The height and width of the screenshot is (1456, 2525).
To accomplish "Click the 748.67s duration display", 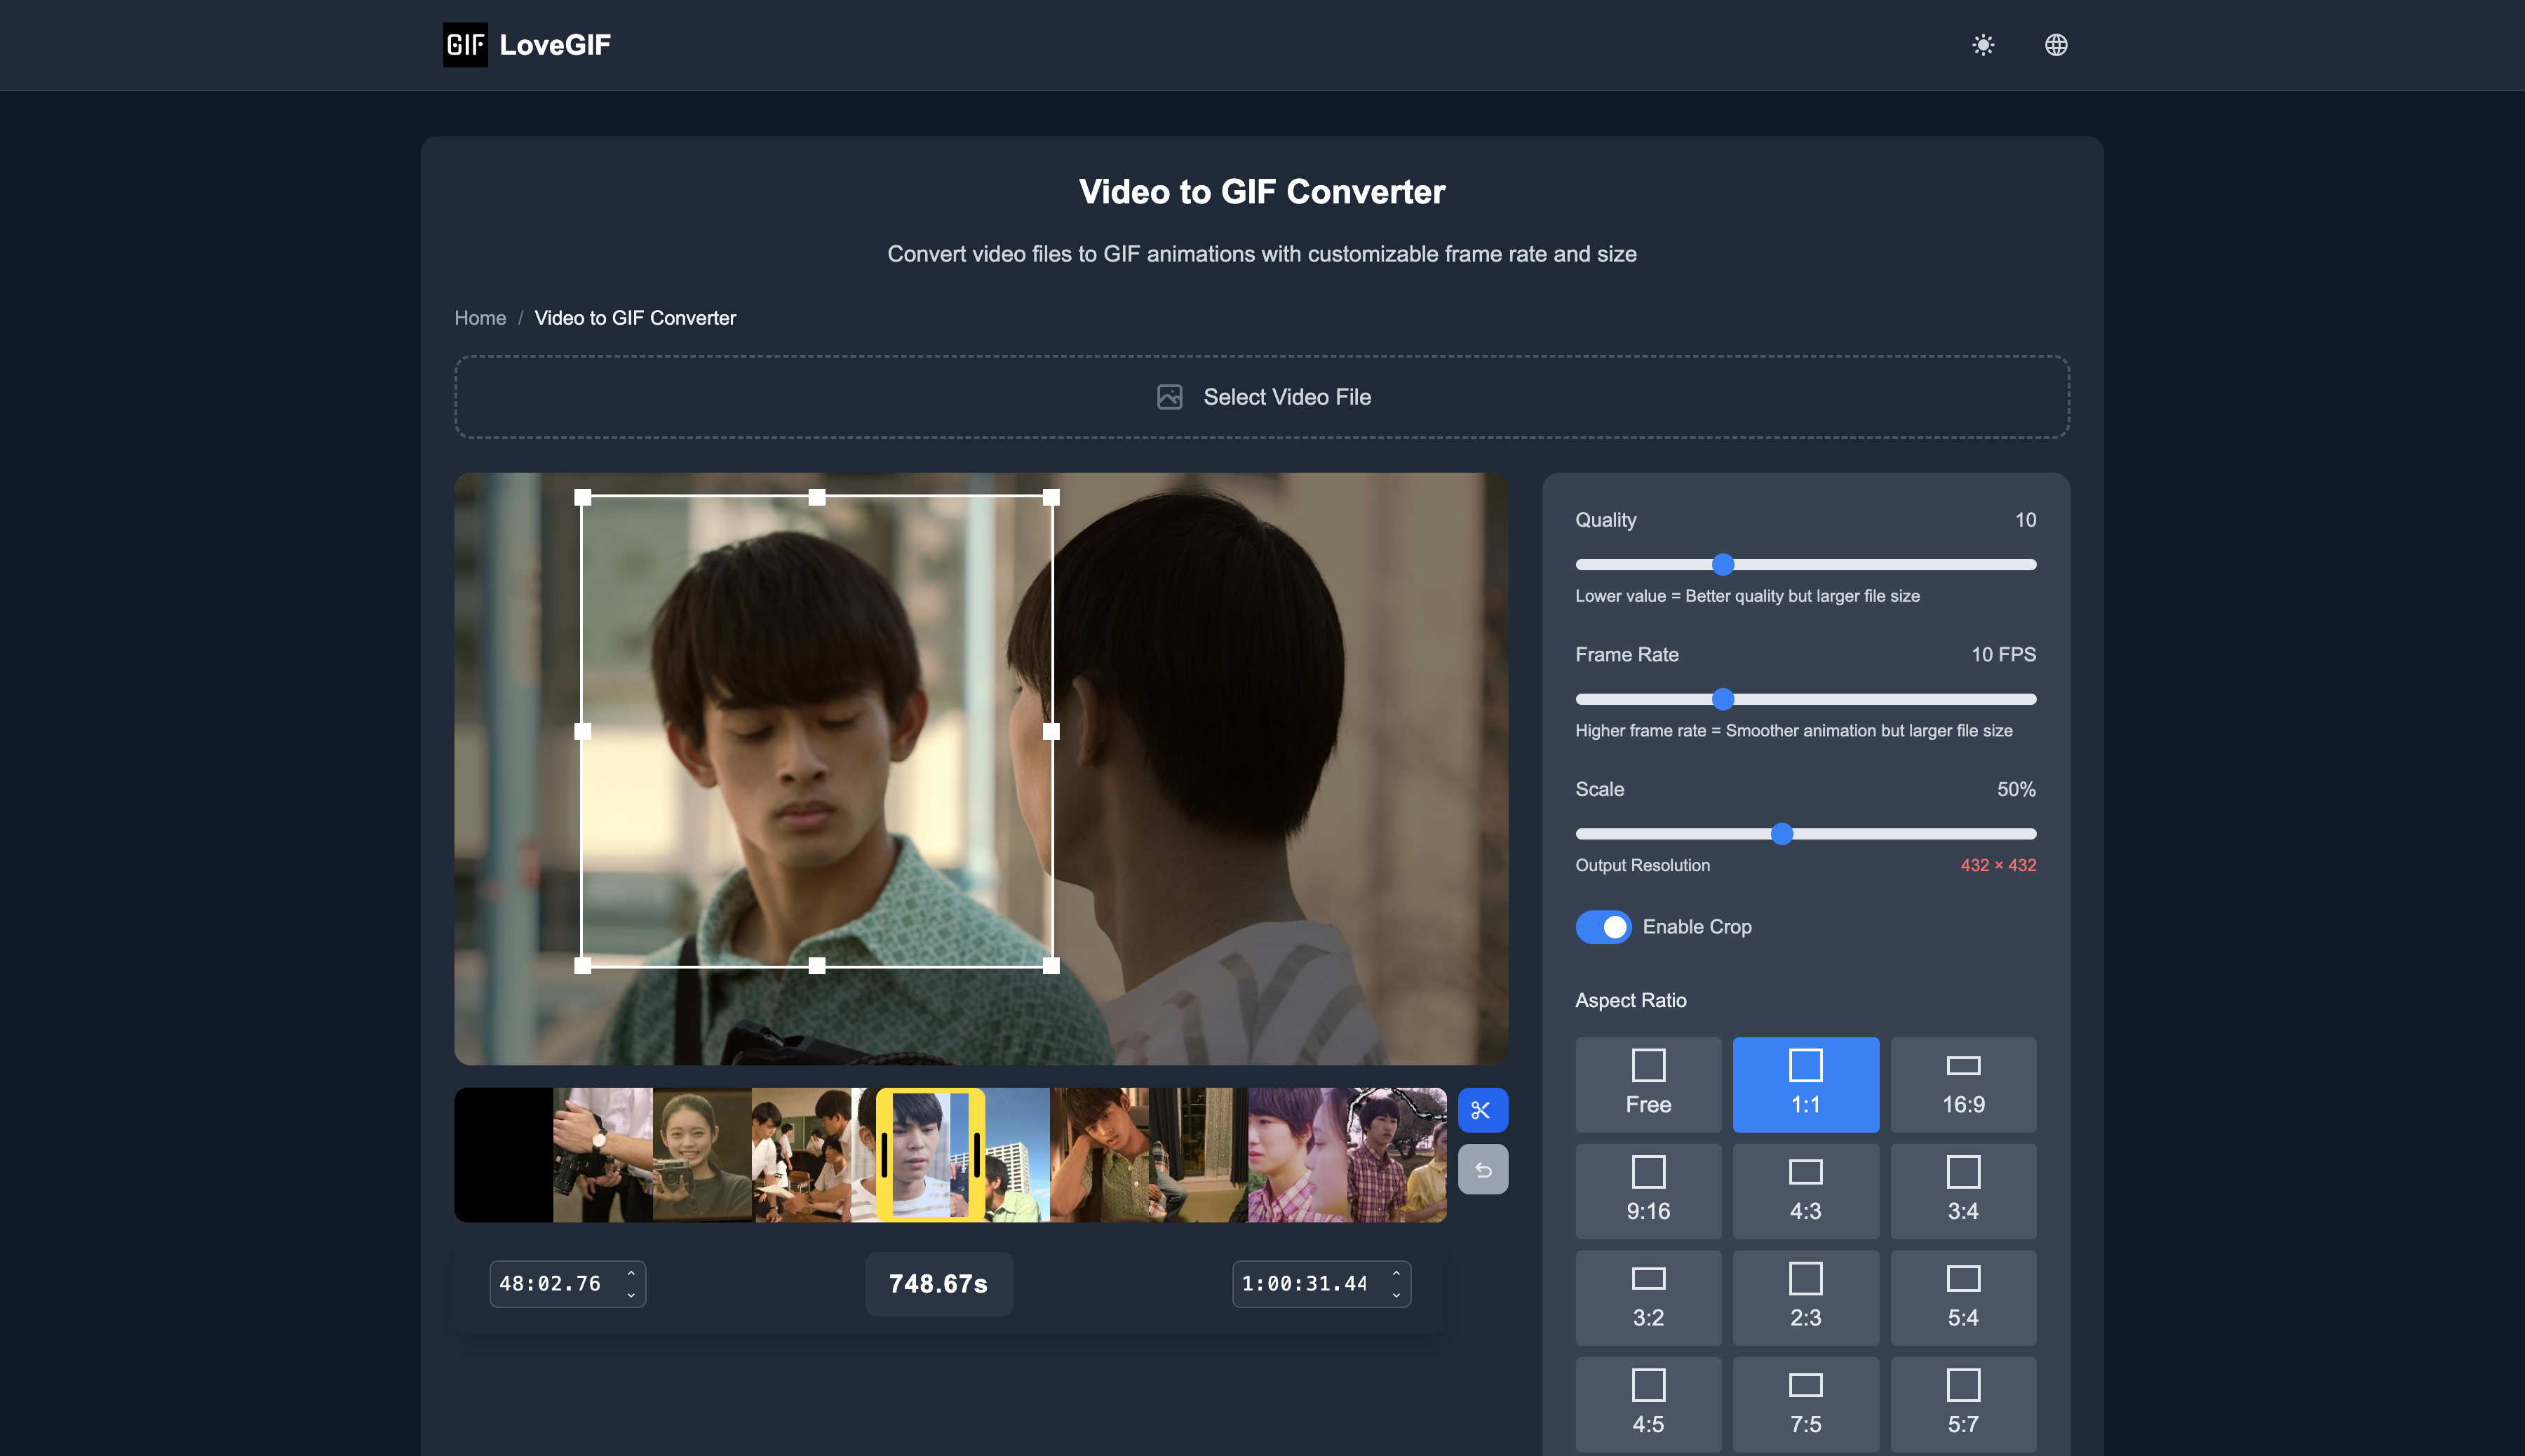I will [938, 1284].
